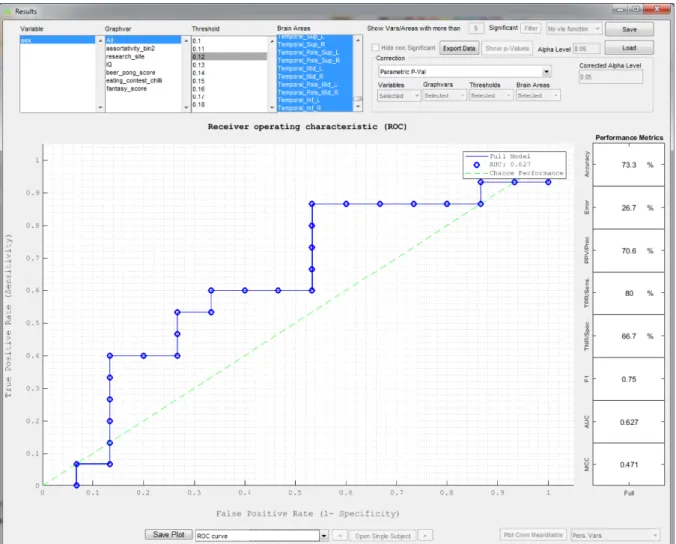Go to next subject arrow button
Image resolution: width=676 pixels, height=544 pixels.
[425, 536]
